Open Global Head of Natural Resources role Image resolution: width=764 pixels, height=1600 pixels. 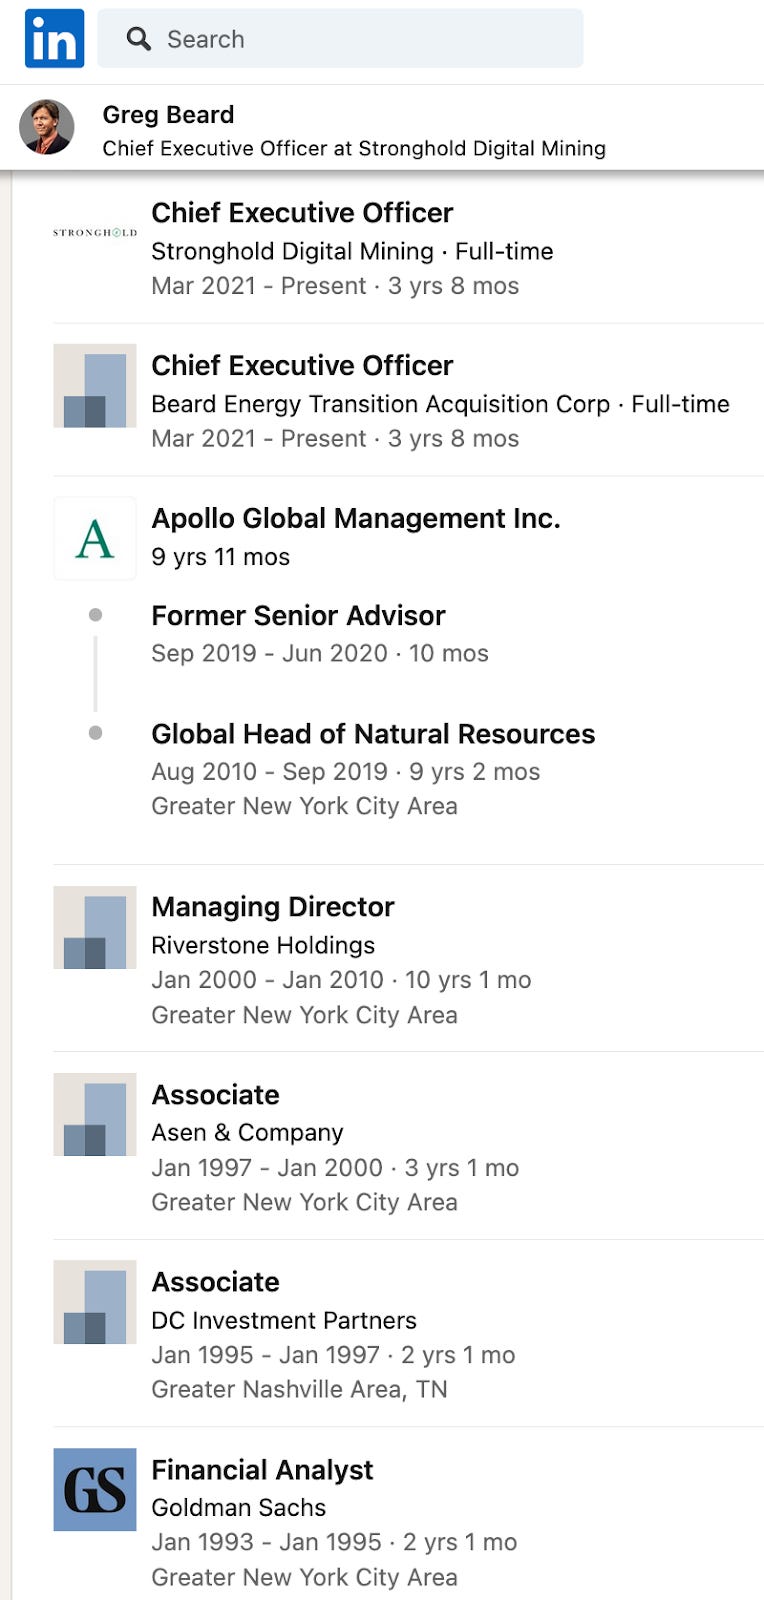(373, 734)
